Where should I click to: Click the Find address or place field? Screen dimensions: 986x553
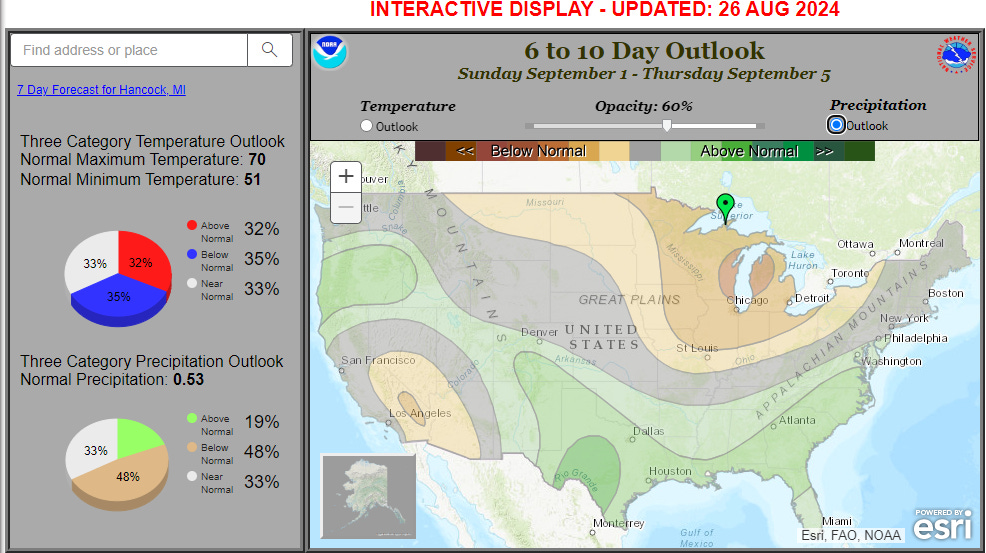click(x=129, y=50)
